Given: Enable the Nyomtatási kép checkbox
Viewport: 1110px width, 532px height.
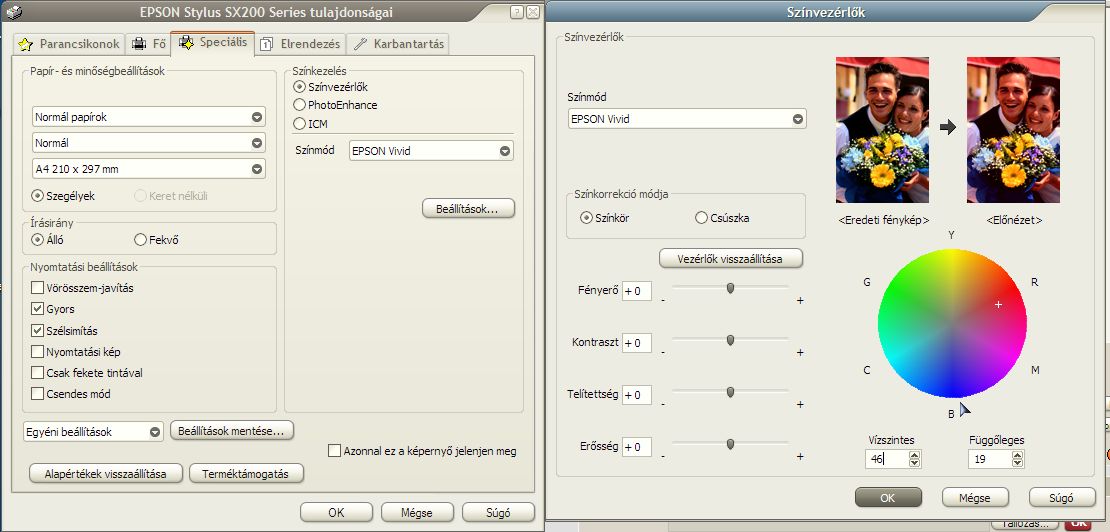Looking at the screenshot, I should click(x=38, y=352).
